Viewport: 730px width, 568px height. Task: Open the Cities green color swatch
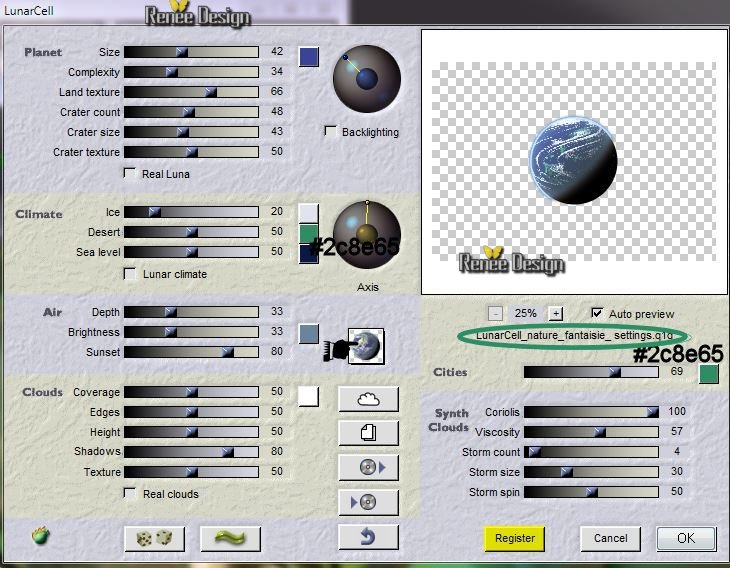709,374
